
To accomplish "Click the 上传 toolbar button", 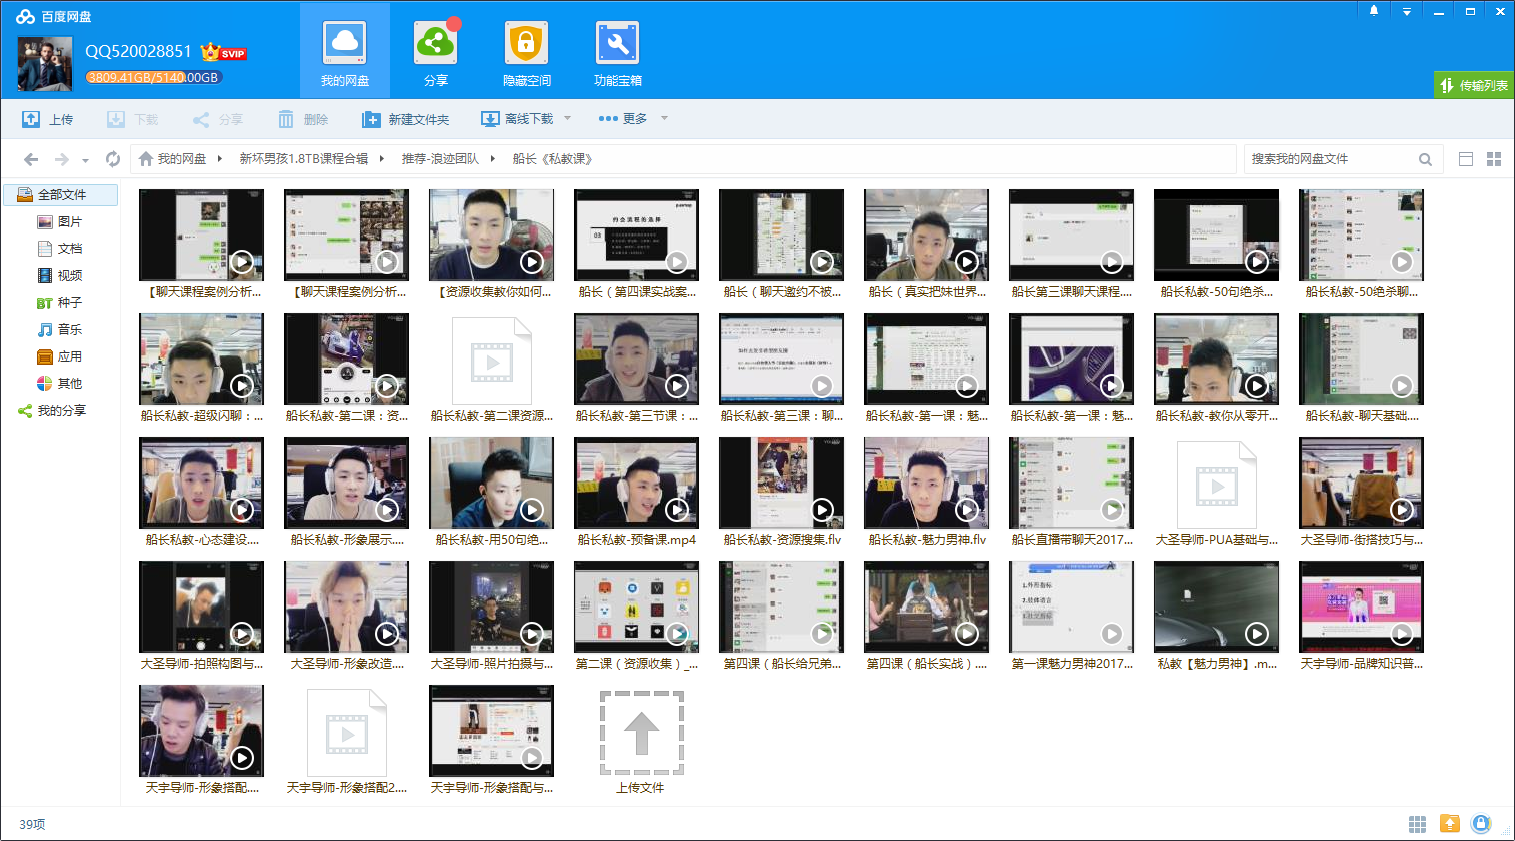I will coord(48,119).
